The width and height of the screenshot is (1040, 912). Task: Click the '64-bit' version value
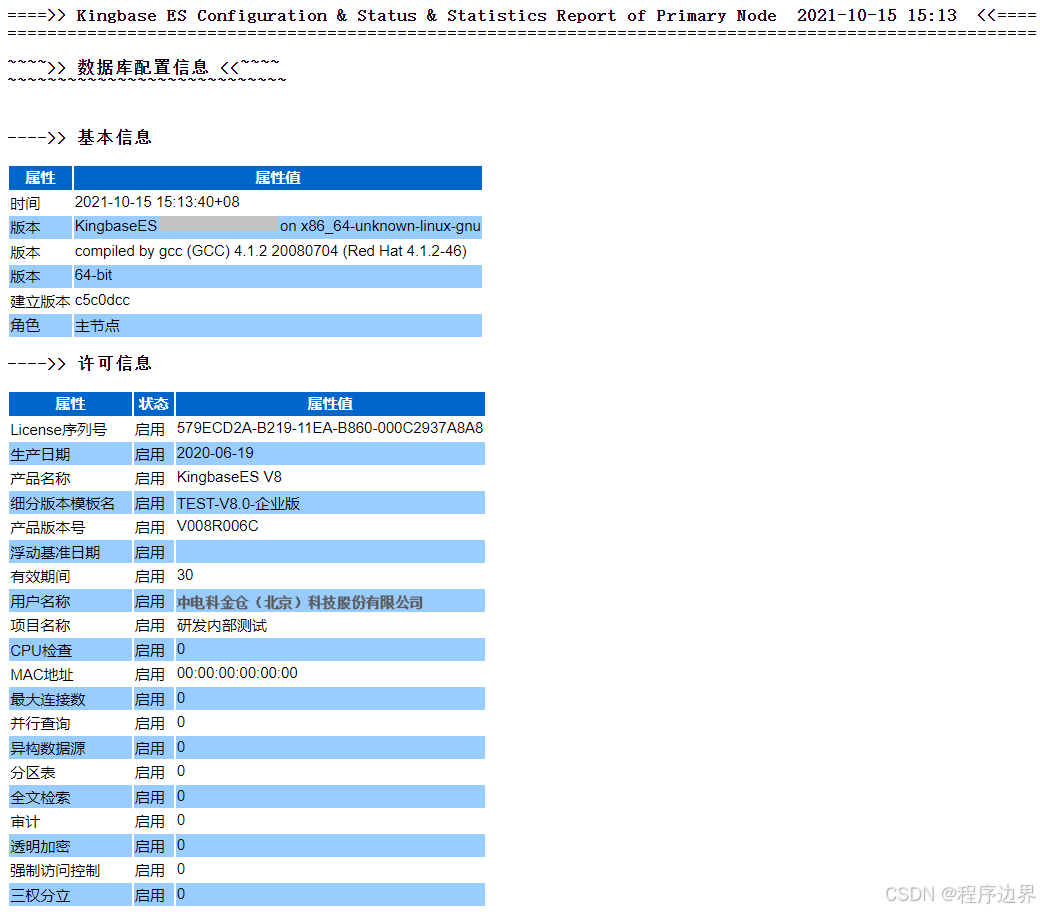[x=94, y=275]
